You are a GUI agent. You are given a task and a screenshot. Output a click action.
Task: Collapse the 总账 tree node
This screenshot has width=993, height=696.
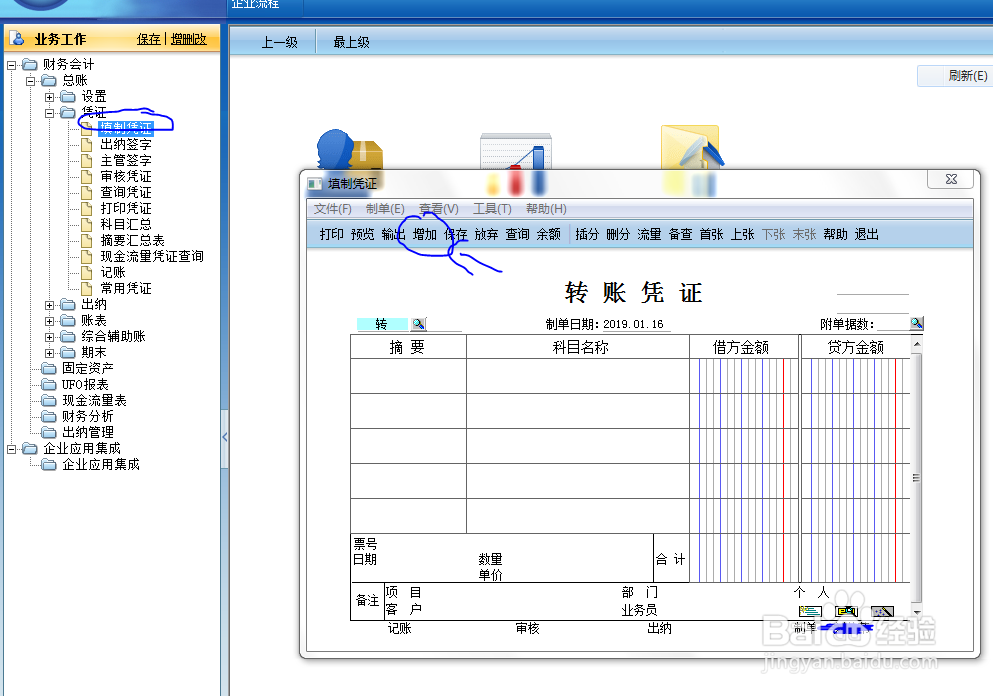(x=30, y=81)
